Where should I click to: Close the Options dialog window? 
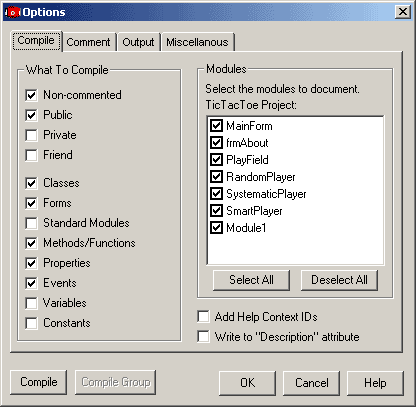403,12
